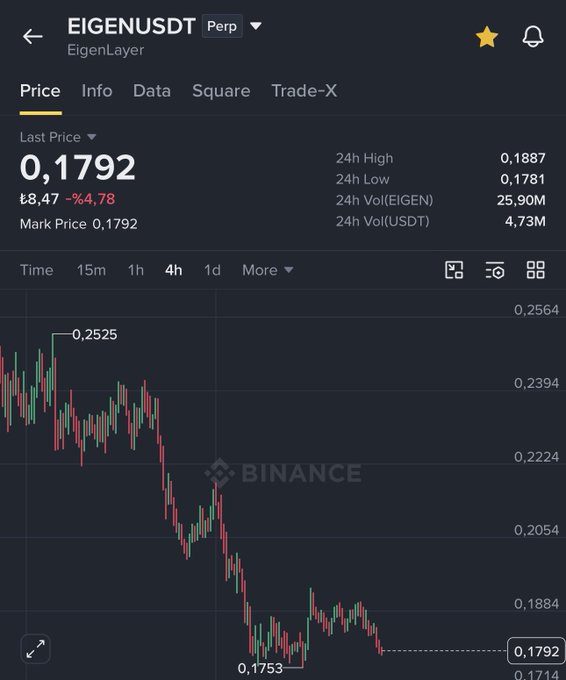Open the chart drawing tools icon
This screenshot has height=680, width=566.
(454, 270)
